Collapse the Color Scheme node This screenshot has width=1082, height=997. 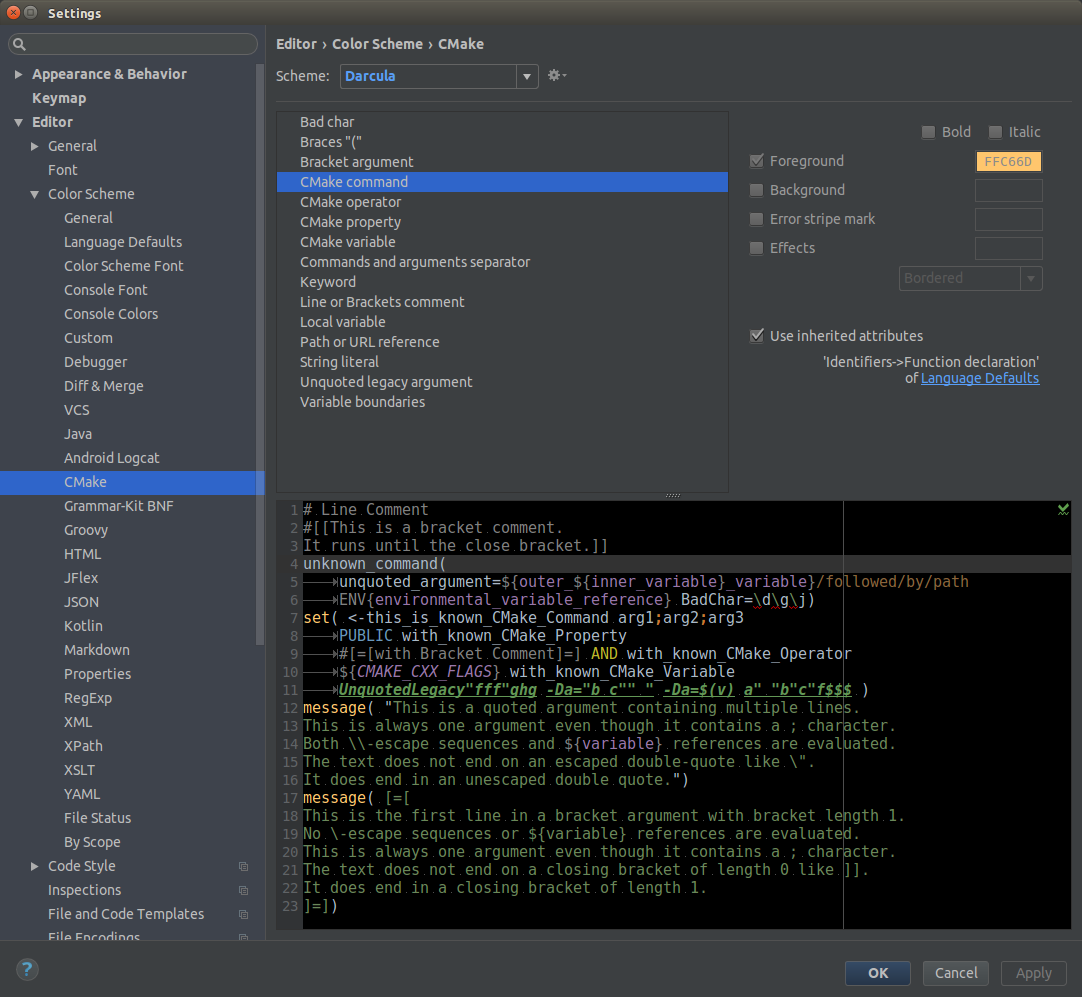click(x=35, y=195)
